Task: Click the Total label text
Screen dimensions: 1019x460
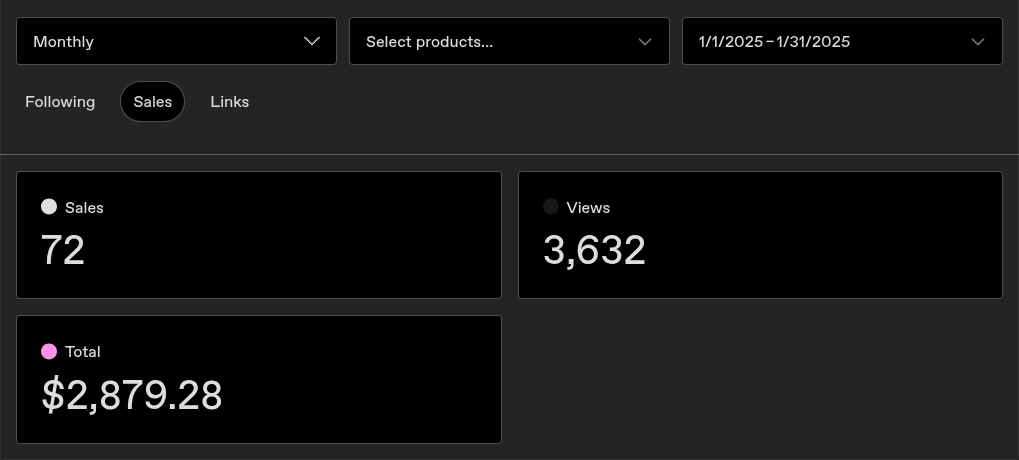Action: click(x=83, y=352)
